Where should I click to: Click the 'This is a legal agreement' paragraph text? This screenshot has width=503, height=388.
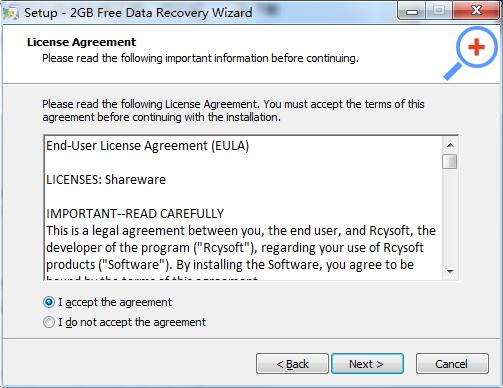241,248
